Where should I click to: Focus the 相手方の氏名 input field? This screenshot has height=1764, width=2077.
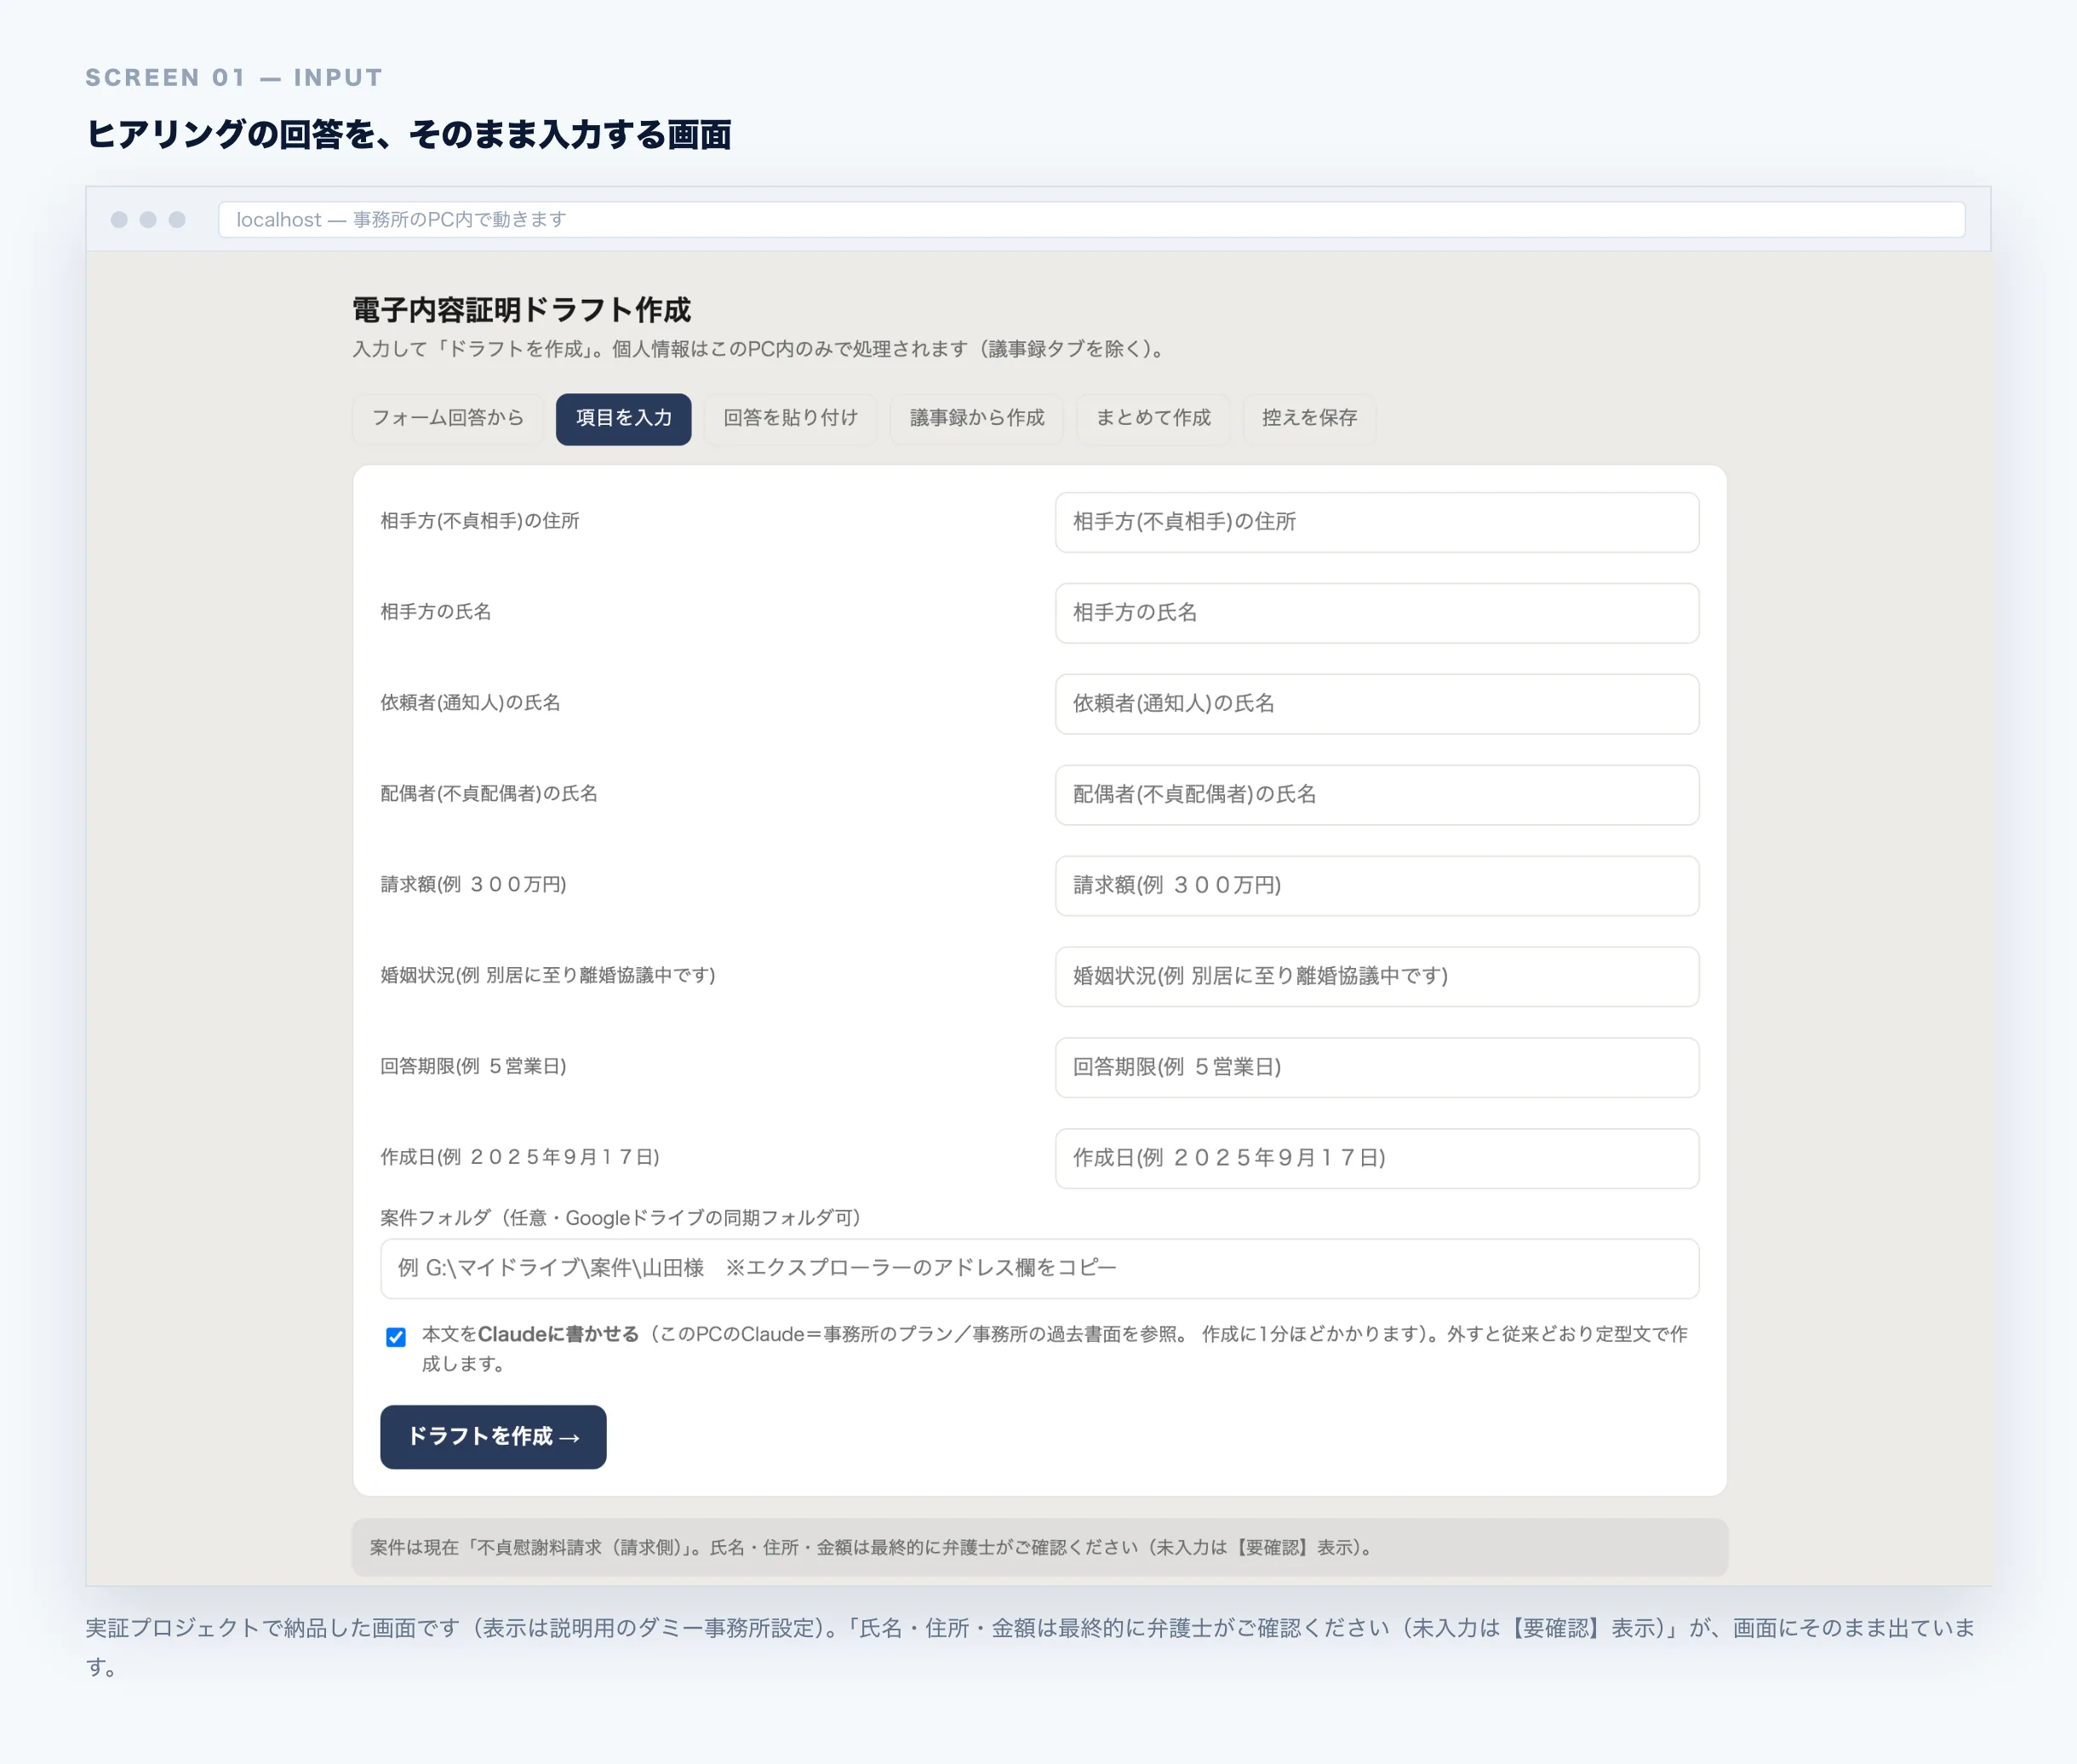click(1376, 613)
